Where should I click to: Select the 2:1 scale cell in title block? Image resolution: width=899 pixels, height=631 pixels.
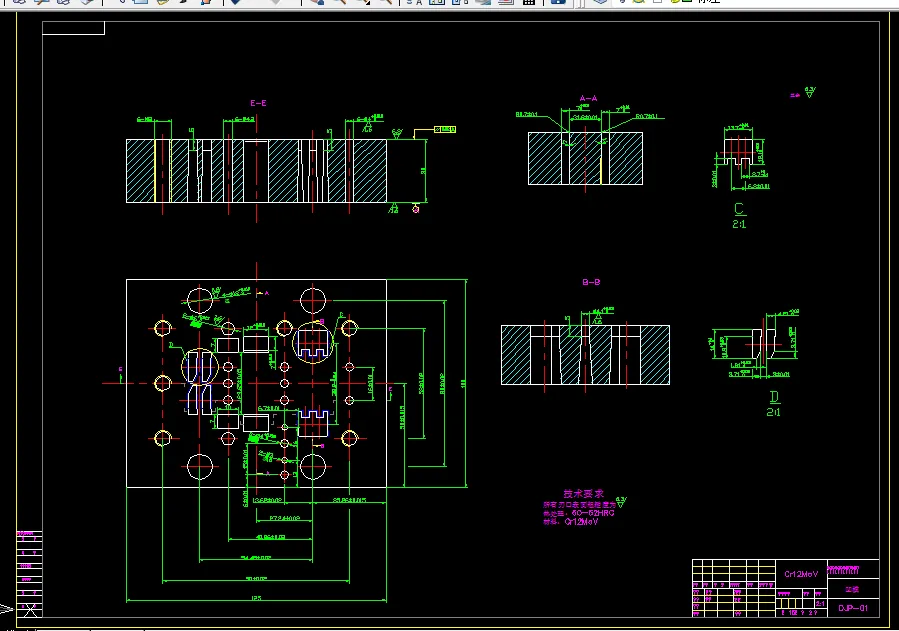point(820,603)
